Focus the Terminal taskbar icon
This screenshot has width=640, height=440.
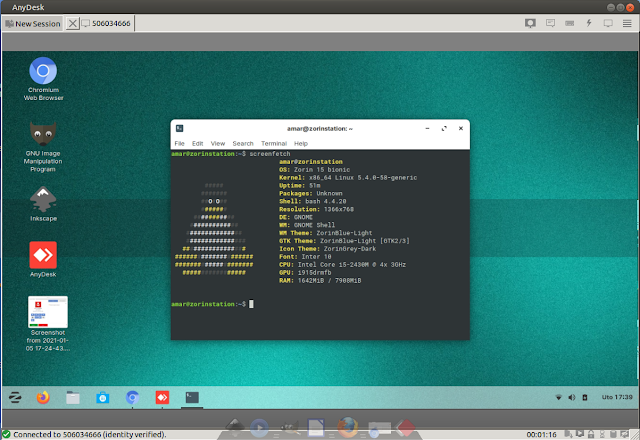[192, 397]
